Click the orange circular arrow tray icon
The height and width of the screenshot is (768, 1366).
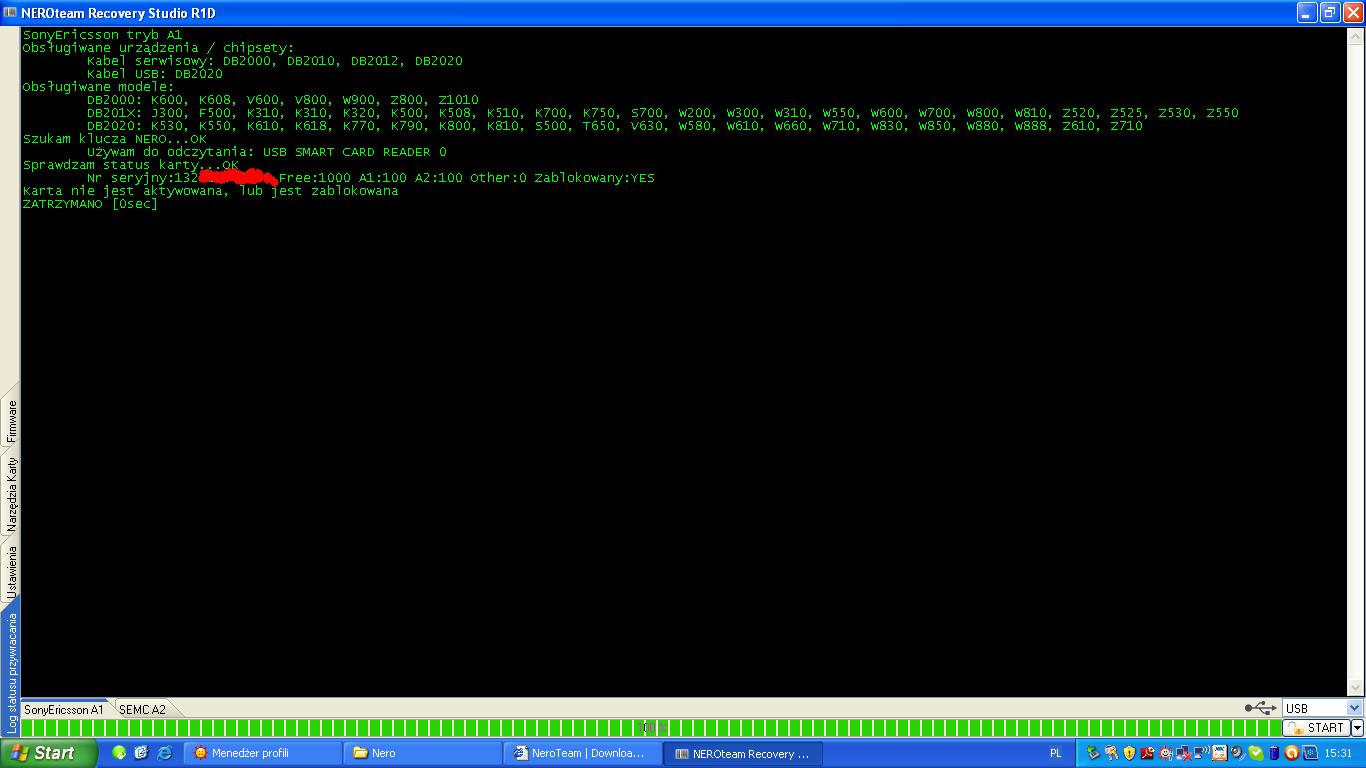pyautogui.click(x=1291, y=753)
